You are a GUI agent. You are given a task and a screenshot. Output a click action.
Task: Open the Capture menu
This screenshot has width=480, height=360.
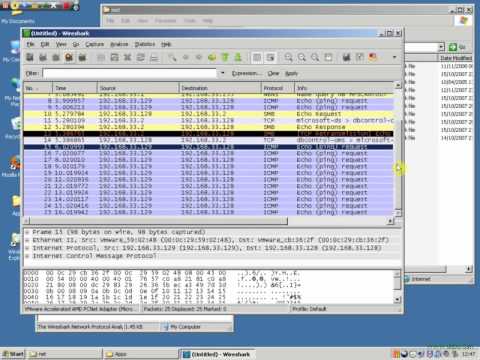coord(95,44)
